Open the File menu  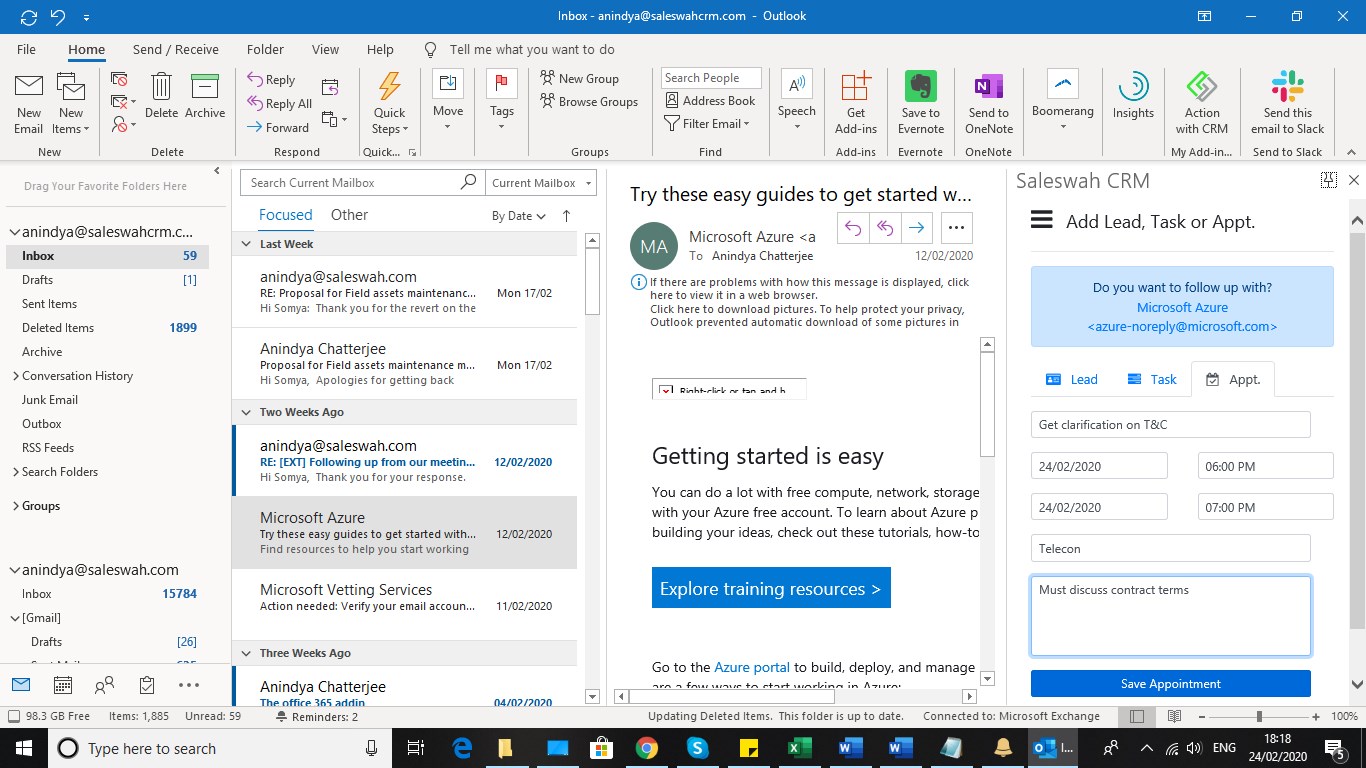point(26,49)
